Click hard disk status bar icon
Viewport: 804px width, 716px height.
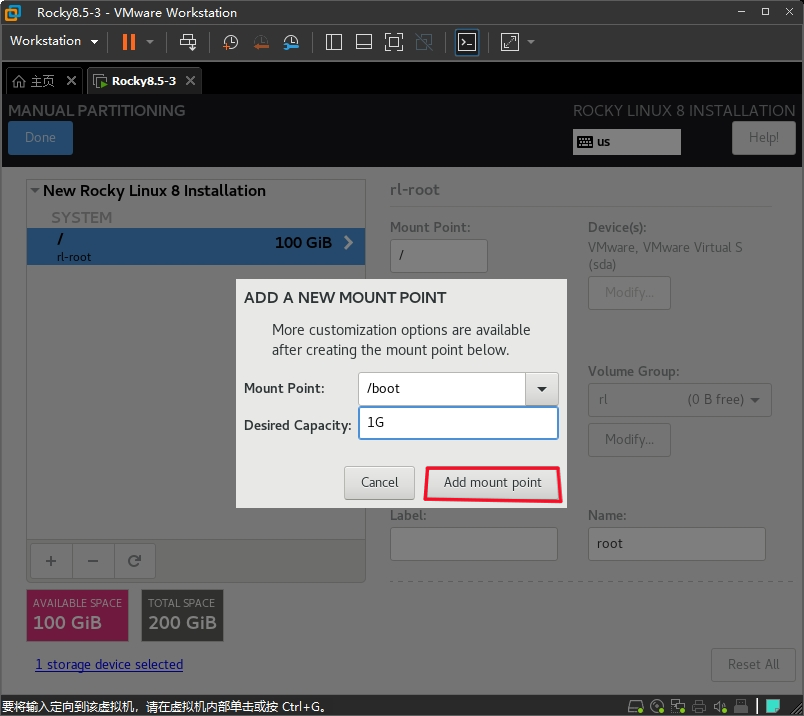pos(636,707)
